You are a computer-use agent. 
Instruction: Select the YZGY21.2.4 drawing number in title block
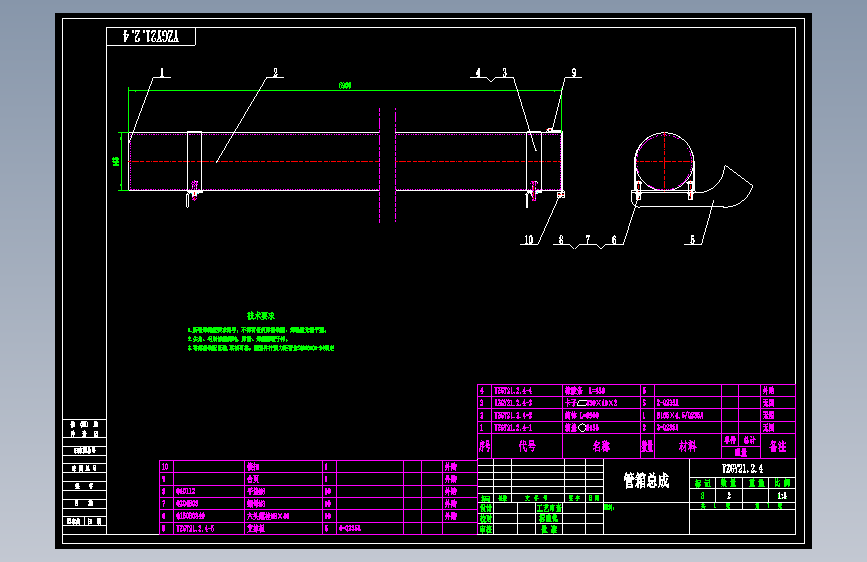(x=743, y=469)
